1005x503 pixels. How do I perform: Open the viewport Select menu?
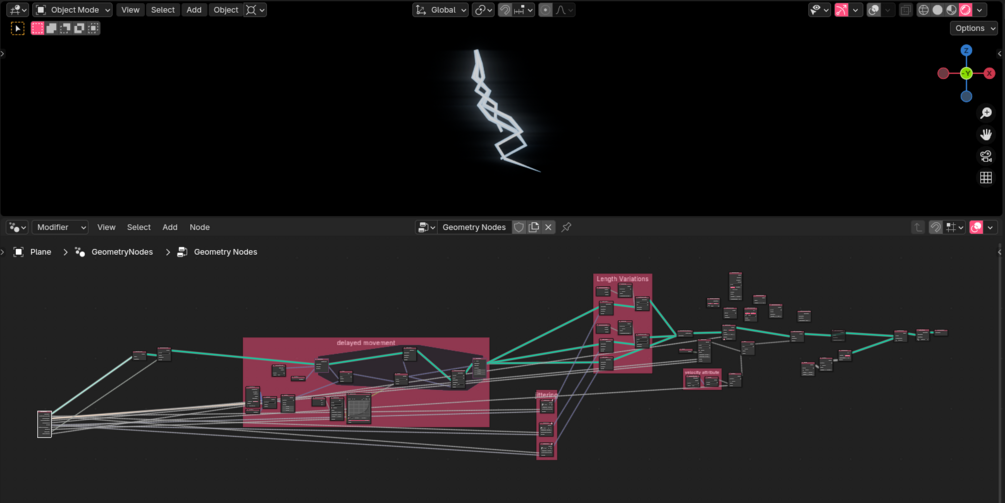[x=163, y=10]
